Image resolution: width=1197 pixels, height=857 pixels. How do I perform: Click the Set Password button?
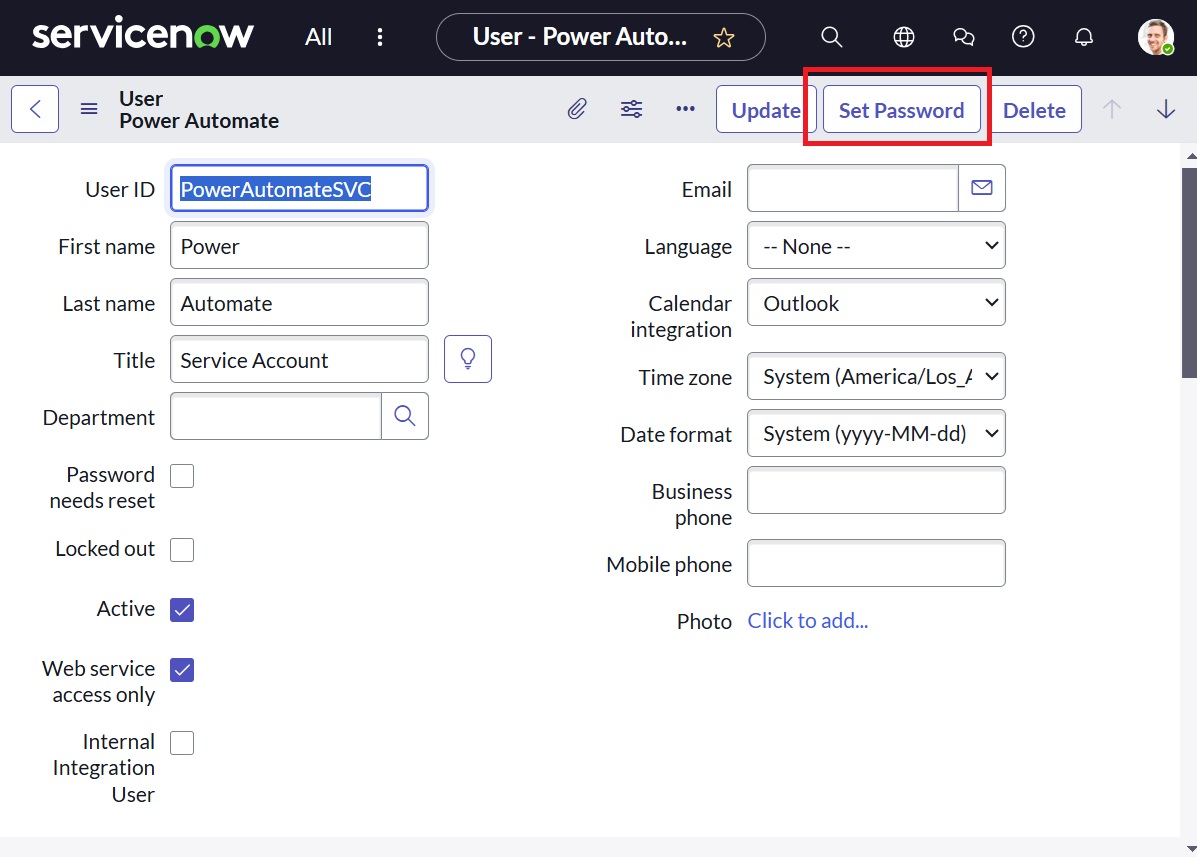[901, 110]
